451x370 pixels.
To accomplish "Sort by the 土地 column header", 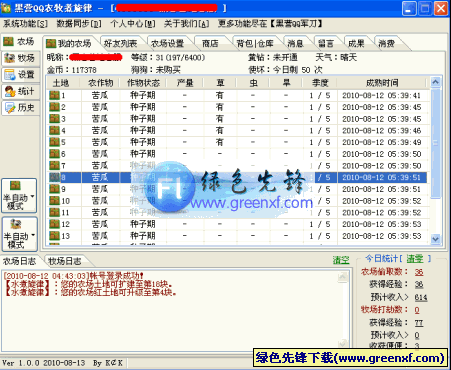I will [61, 83].
